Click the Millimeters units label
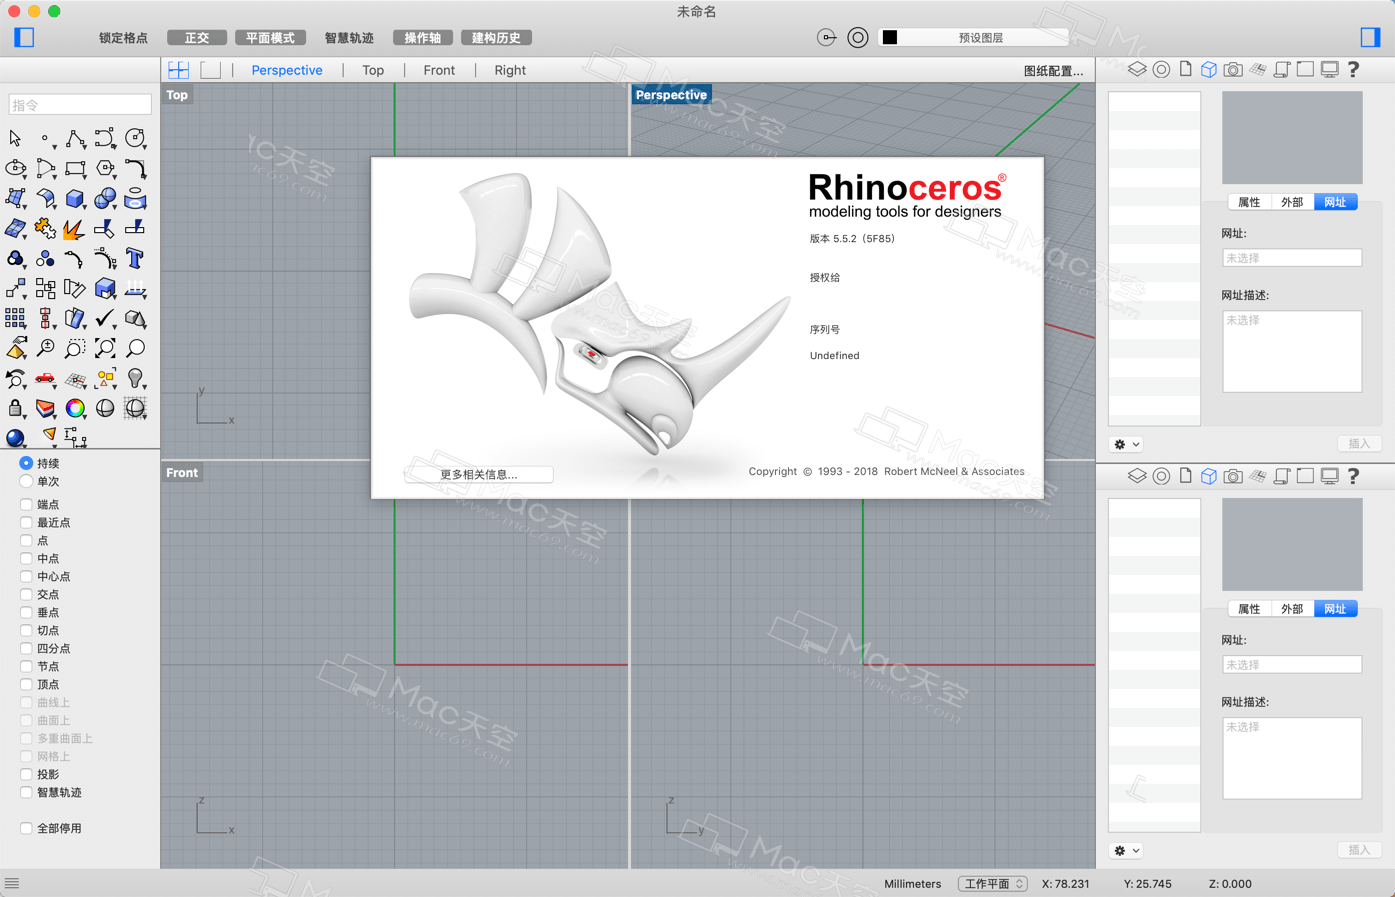1395x897 pixels. [x=912, y=884]
